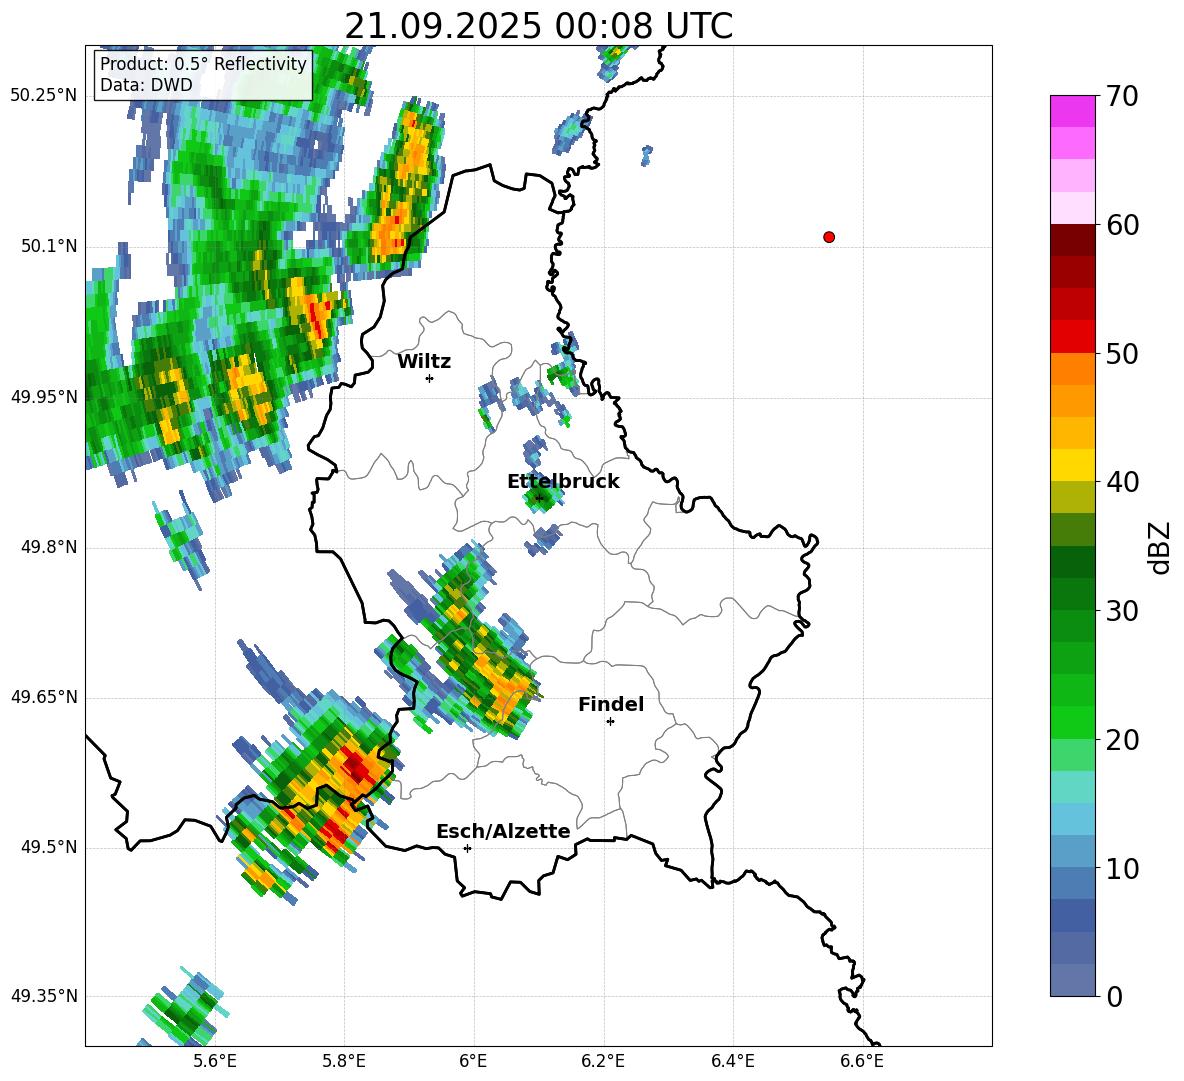
Task: Click the magenta top colorbar segment
Action: point(1072,112)
